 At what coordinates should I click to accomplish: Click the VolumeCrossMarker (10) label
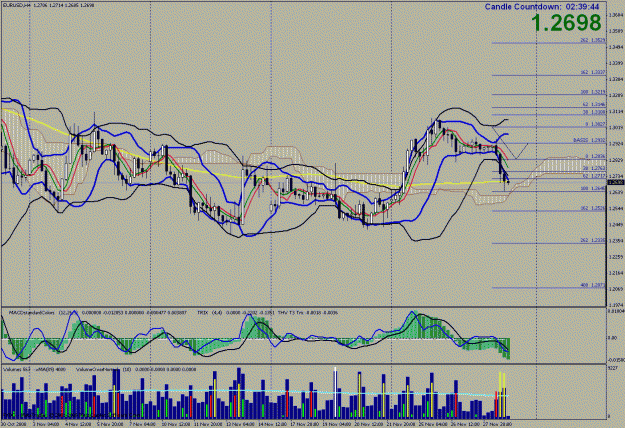(104, 369)
